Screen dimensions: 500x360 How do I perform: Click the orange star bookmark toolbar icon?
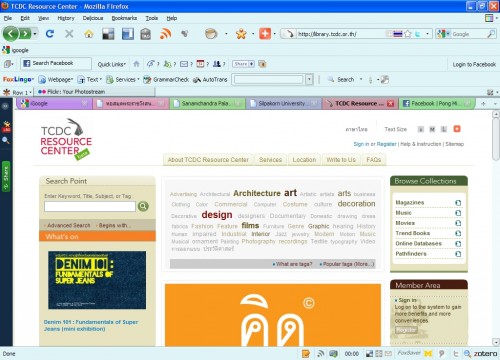[x=241, y=34]
